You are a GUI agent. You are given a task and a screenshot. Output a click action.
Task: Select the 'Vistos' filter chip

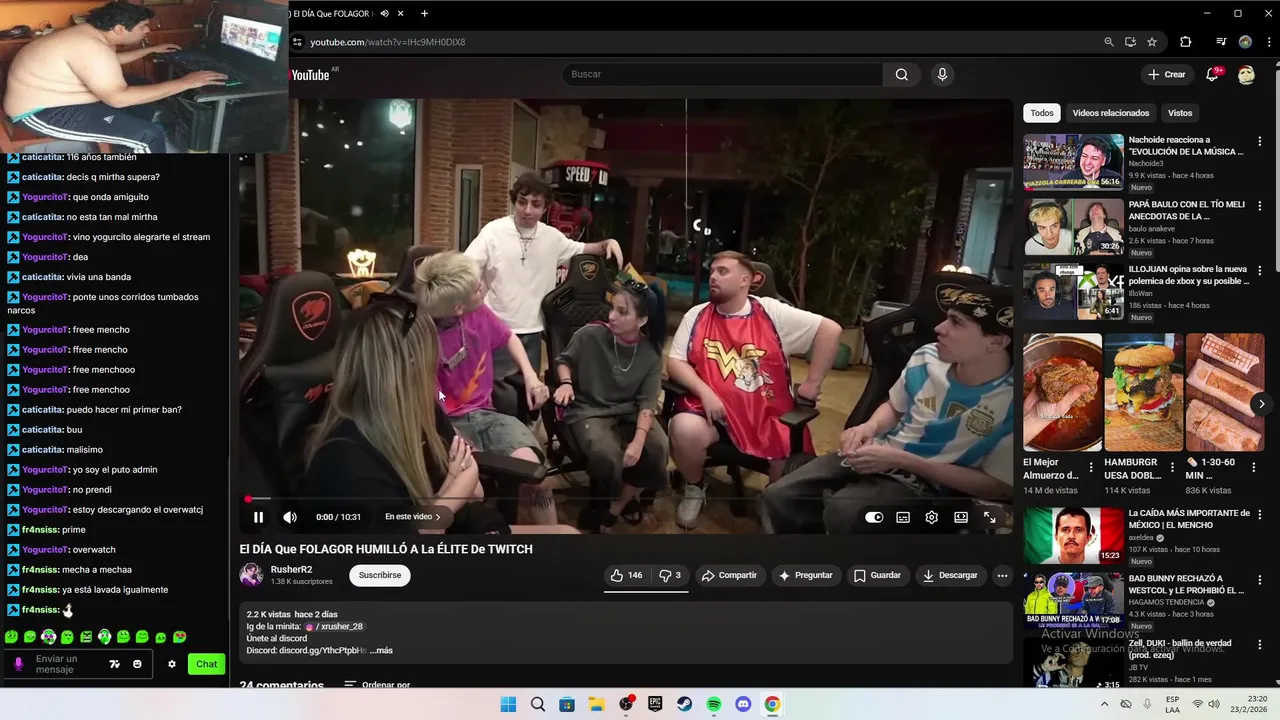[x=1180, y=113]
